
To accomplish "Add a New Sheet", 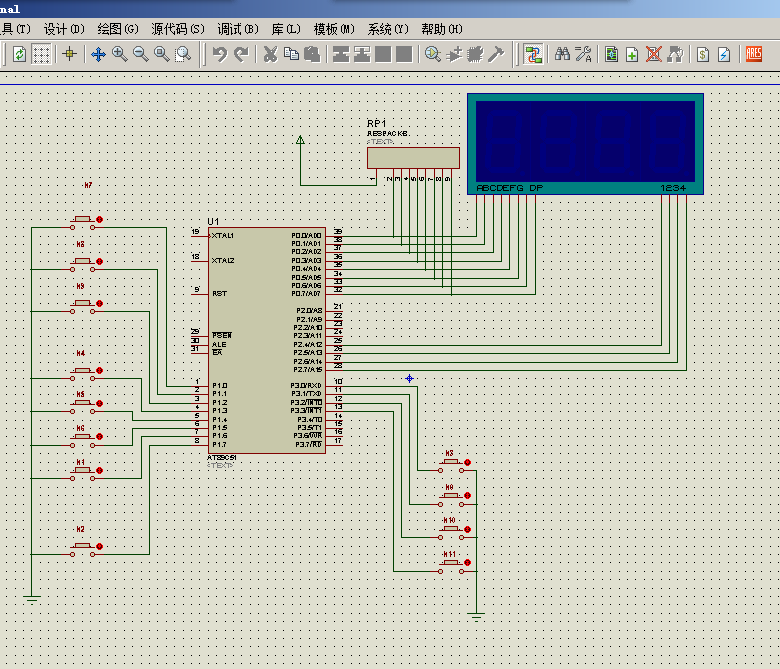I will tap(632, 54).
